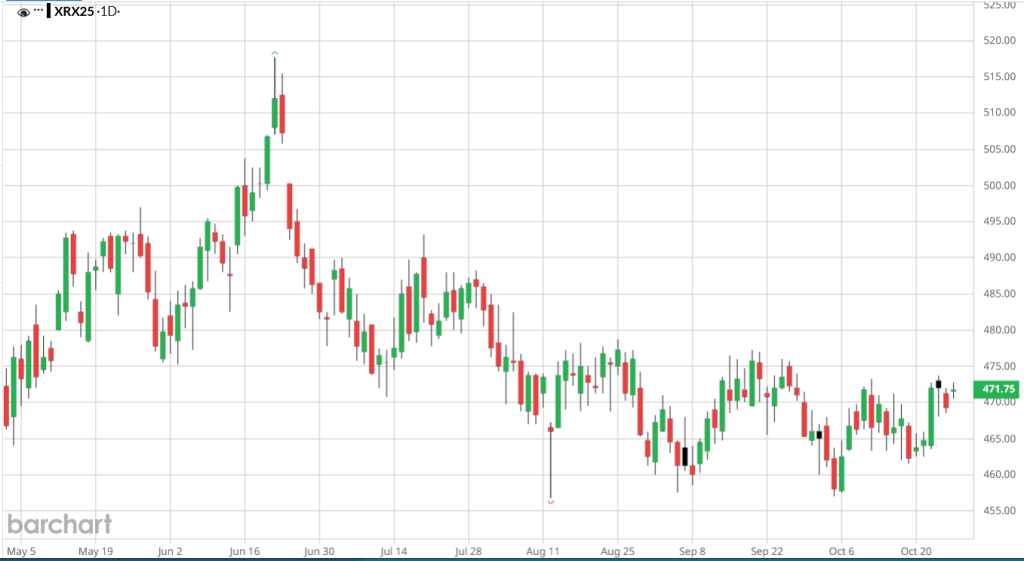Click the black color bar before XRX25
Screen dimensions: 1024x561
[50, 12]
